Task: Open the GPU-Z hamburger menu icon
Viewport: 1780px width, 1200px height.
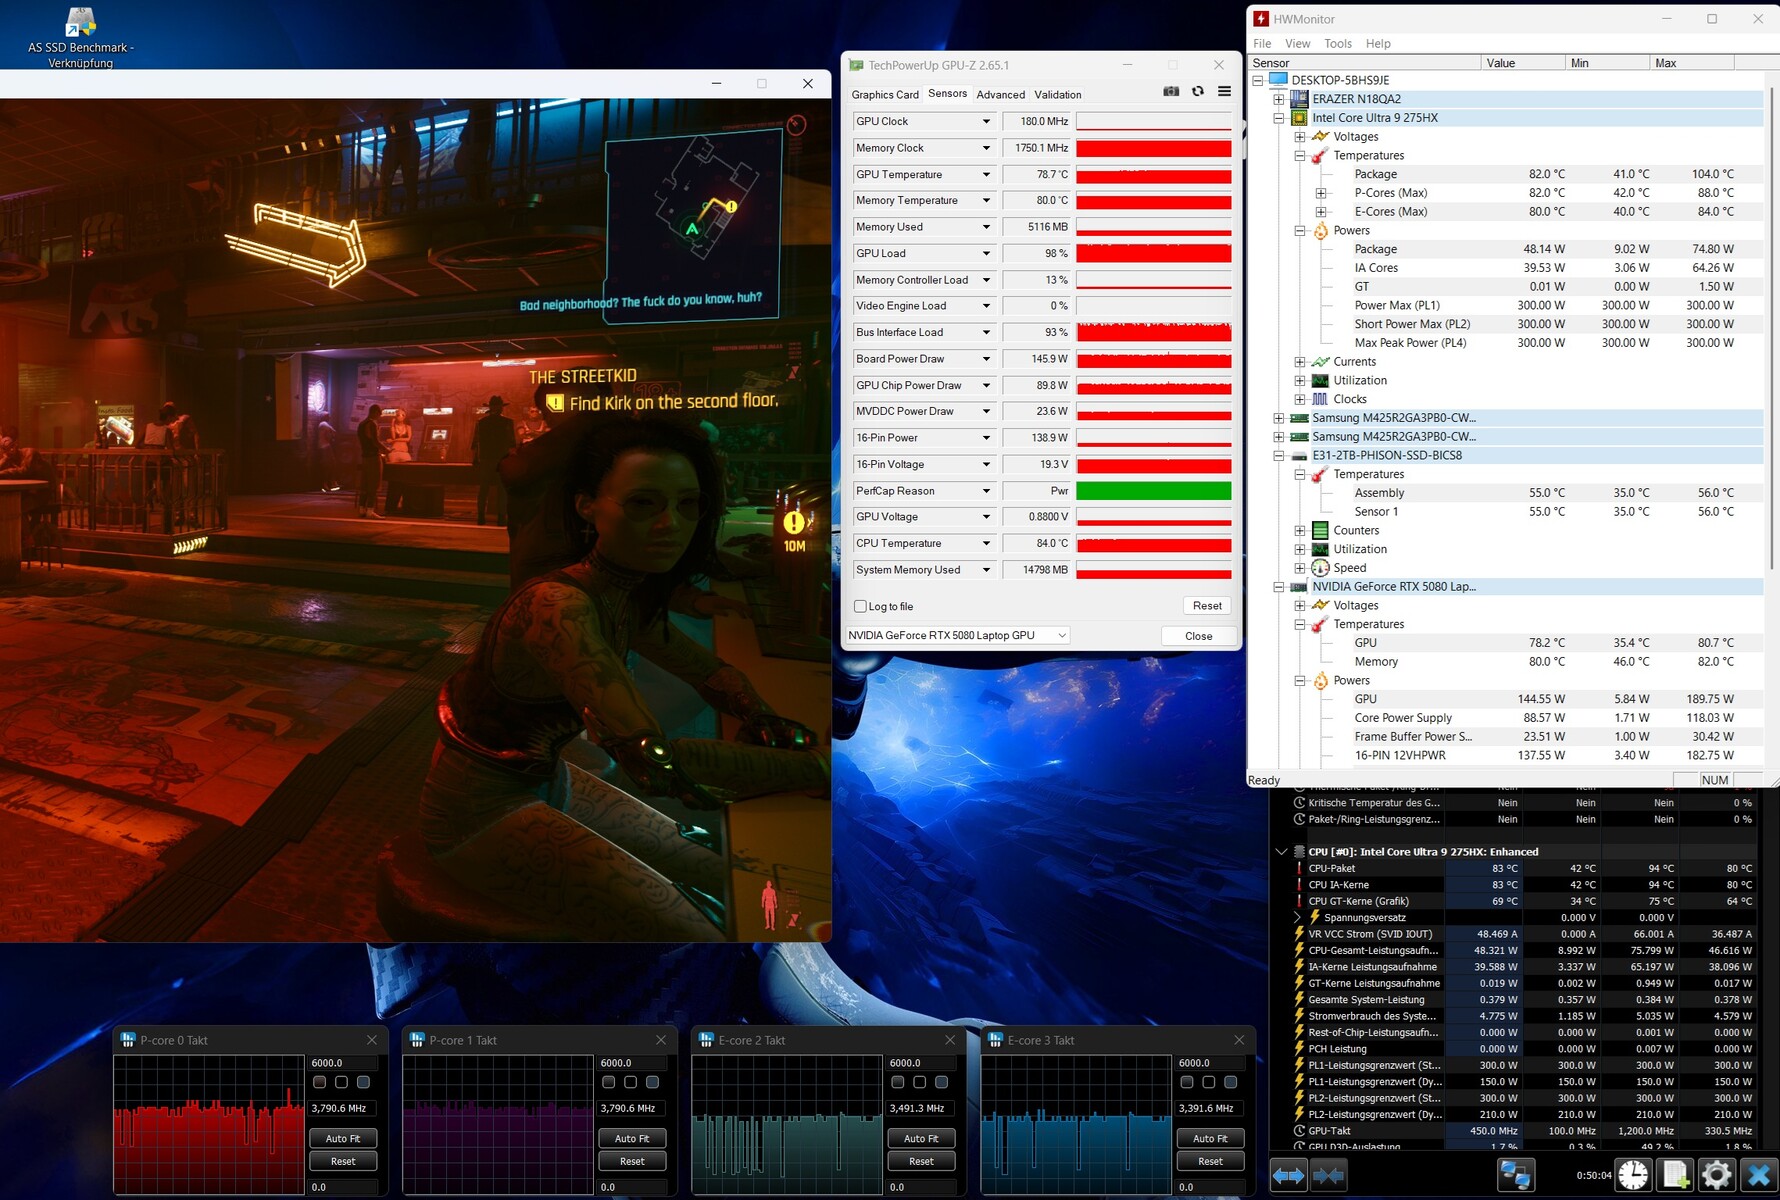Action: point(1224,92)
